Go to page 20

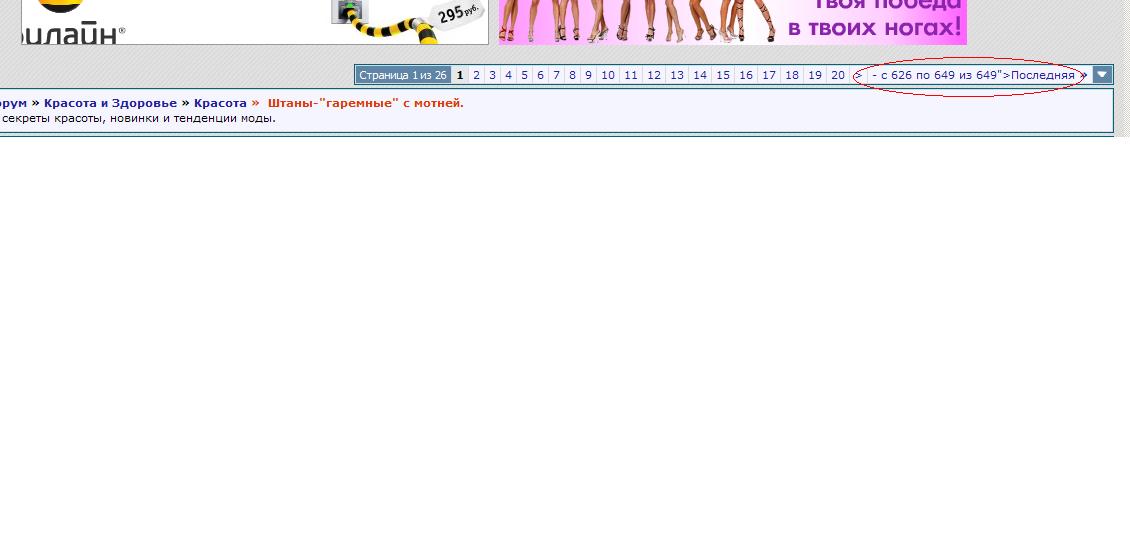click(x=837, y=75)
